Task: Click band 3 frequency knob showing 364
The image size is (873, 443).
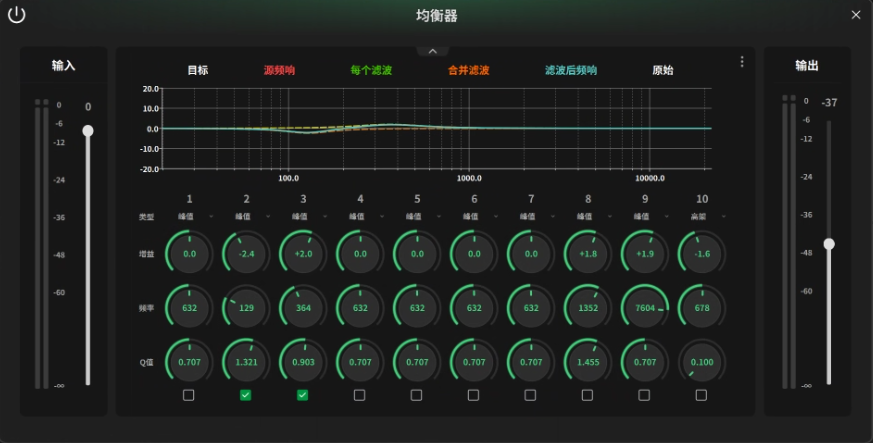Action: pos(303,308)
